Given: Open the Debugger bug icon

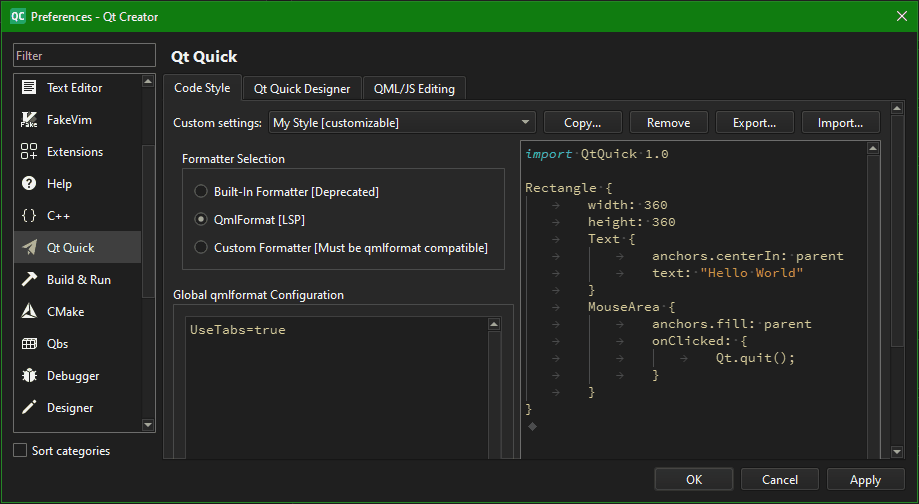Looking at the screenshot, I should pos(29,376).
